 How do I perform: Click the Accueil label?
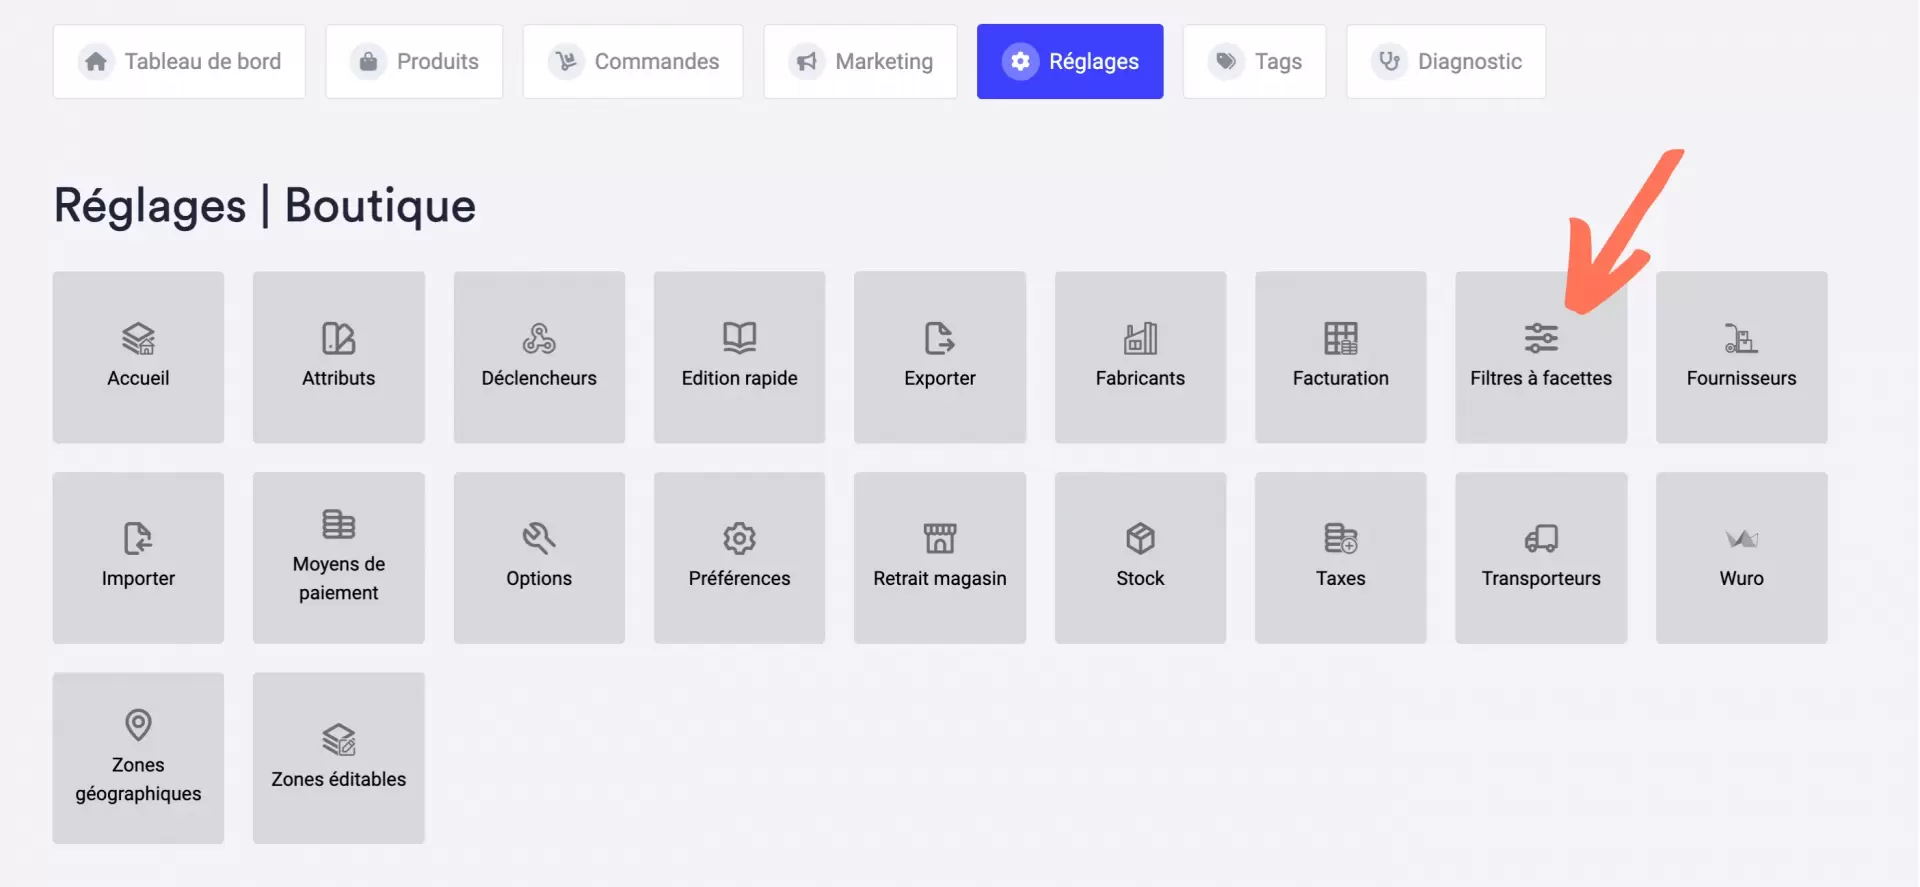tap(138, 378)
